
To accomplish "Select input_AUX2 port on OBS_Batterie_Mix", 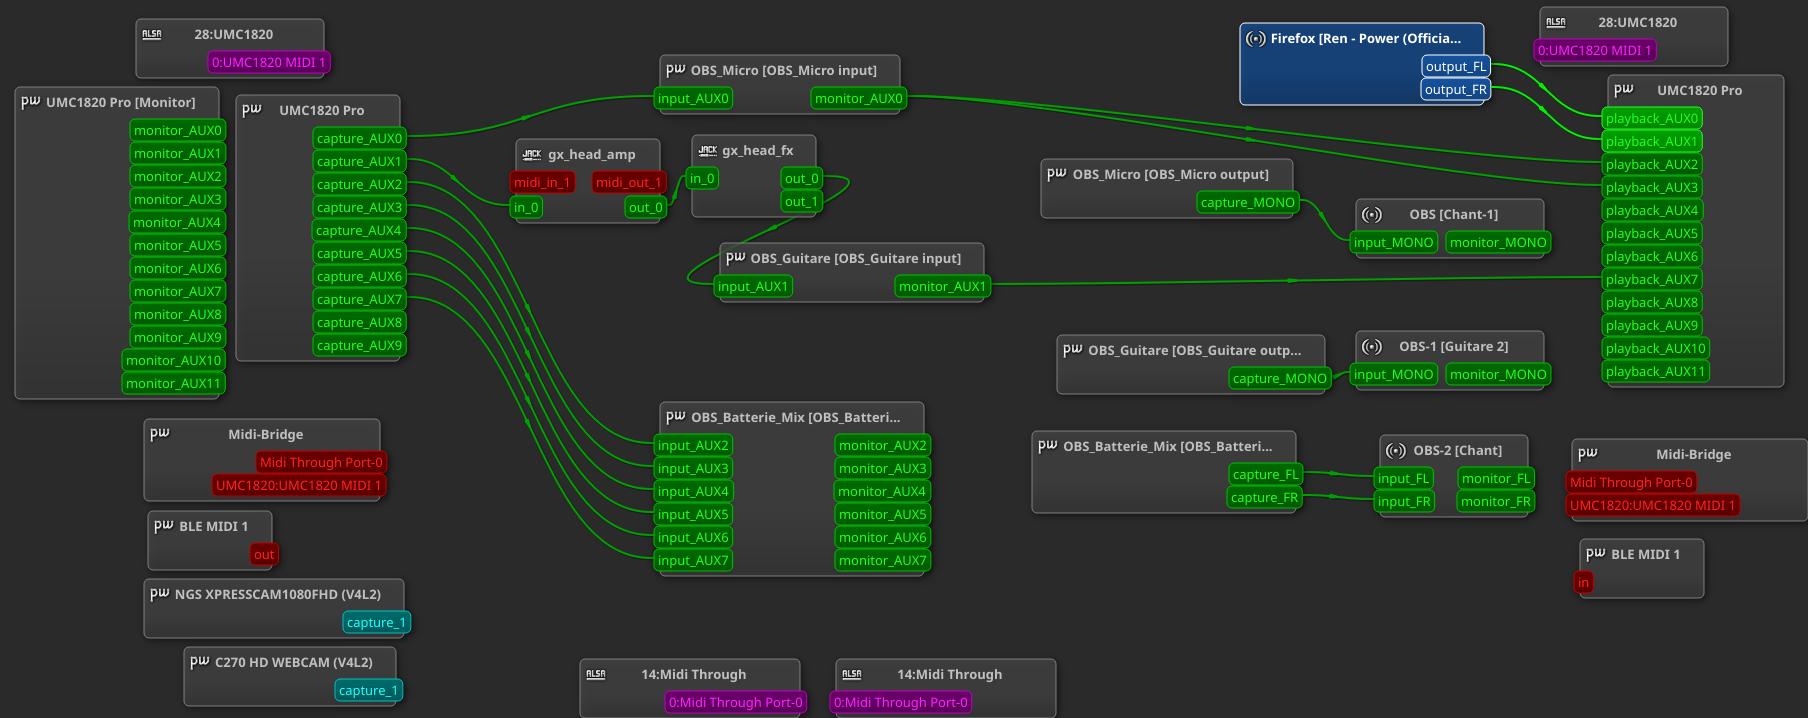I will (x=693, y=445).
